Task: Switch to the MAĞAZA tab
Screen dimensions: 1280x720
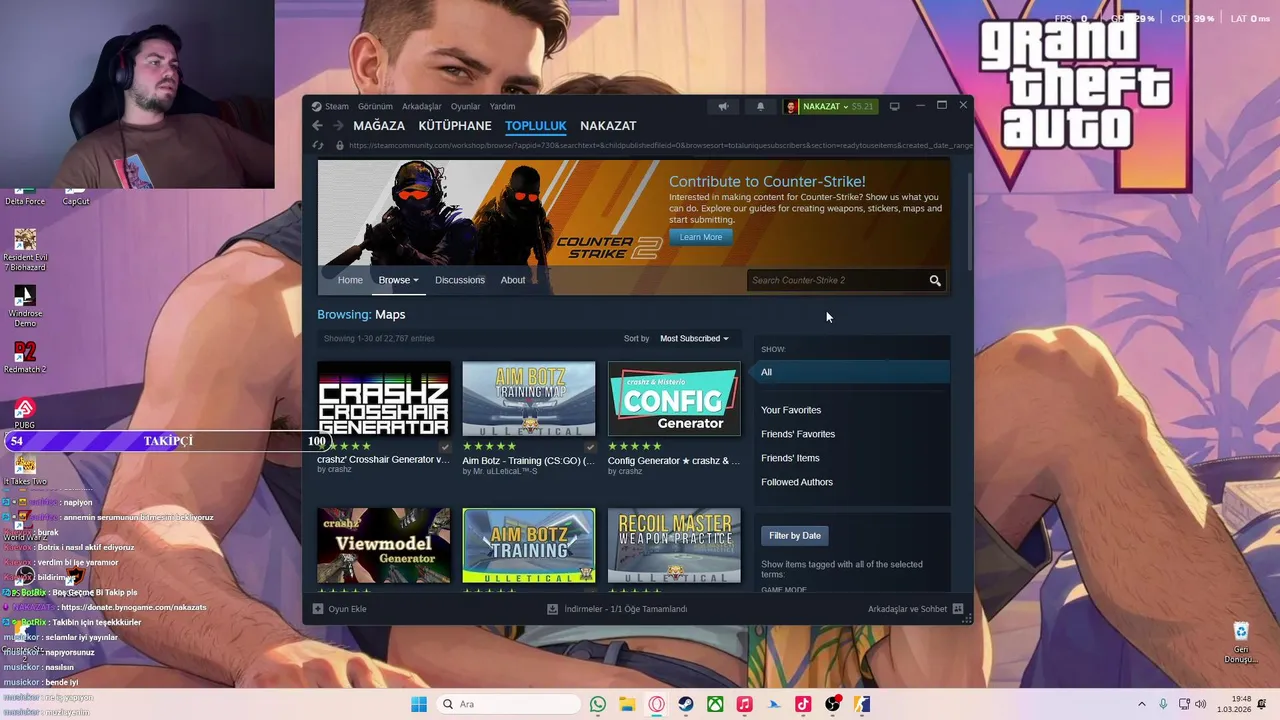Action: tap(379, 125)
